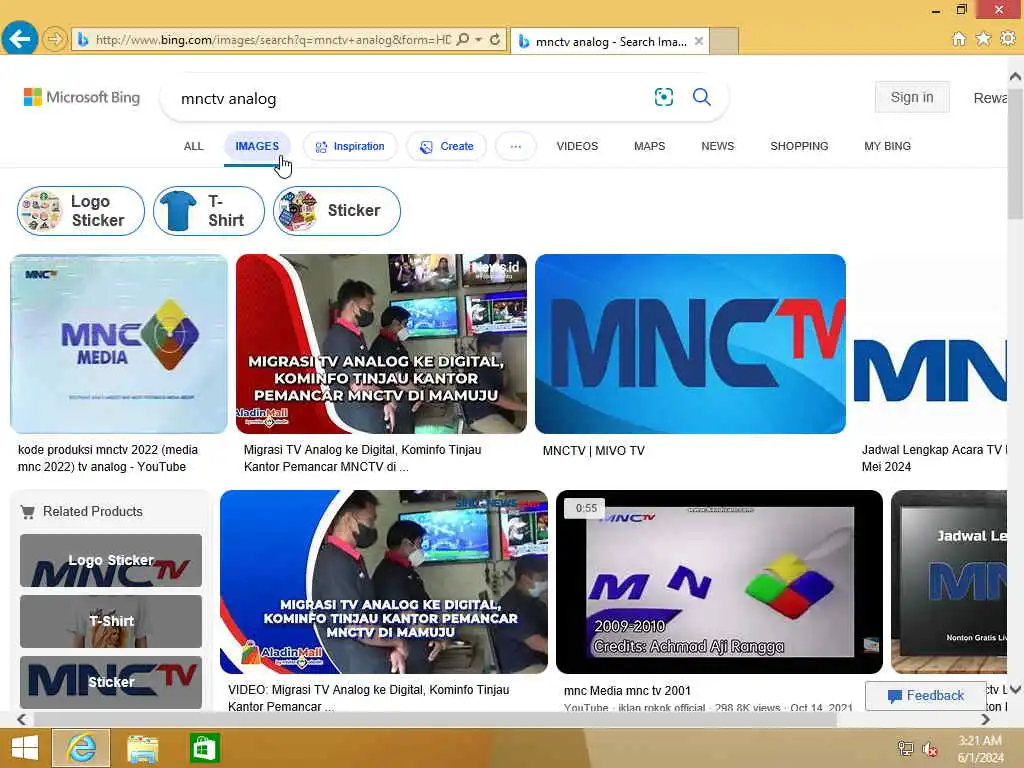The width and height of the screenshot is (1024, 768).
Task: Open the MY BING tab
Action: pyautogui.click(x=888, y=146)
